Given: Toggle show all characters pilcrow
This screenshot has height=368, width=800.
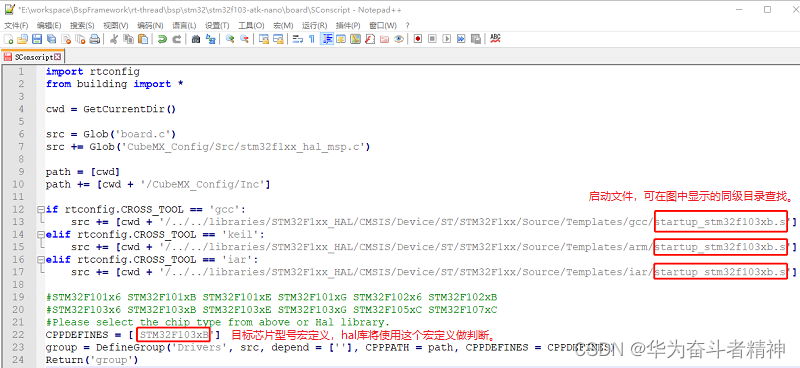Looking at the screenshot, I should pos(312,39).
